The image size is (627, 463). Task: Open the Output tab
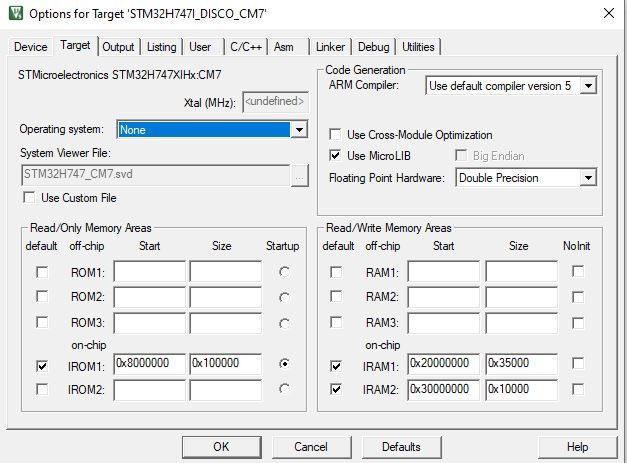click(118, 47)
